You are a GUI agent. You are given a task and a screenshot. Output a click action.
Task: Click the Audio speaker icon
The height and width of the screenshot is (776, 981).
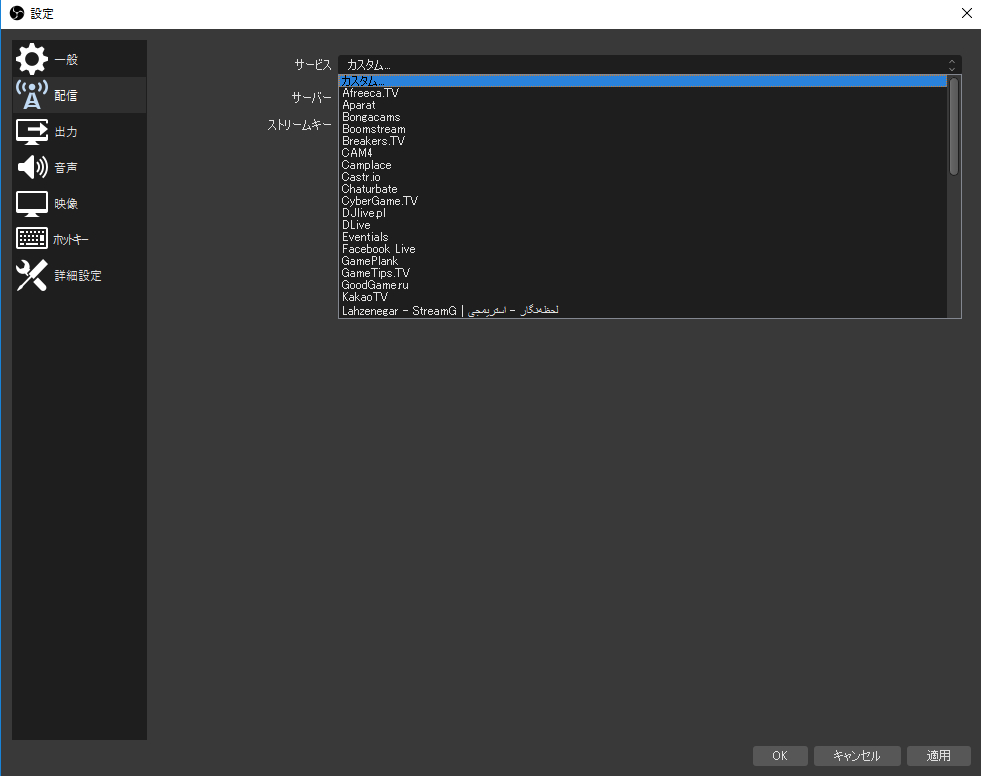tap(32, 168)
